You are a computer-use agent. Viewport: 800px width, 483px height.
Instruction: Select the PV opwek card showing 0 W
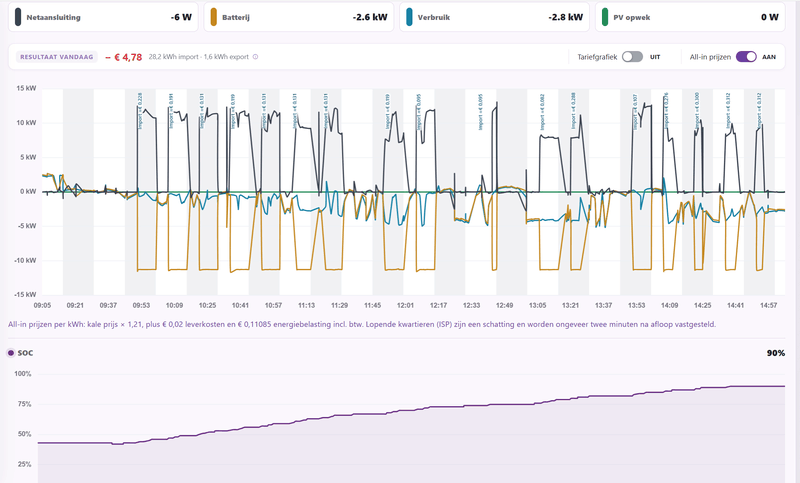click(x=690, y=17)
